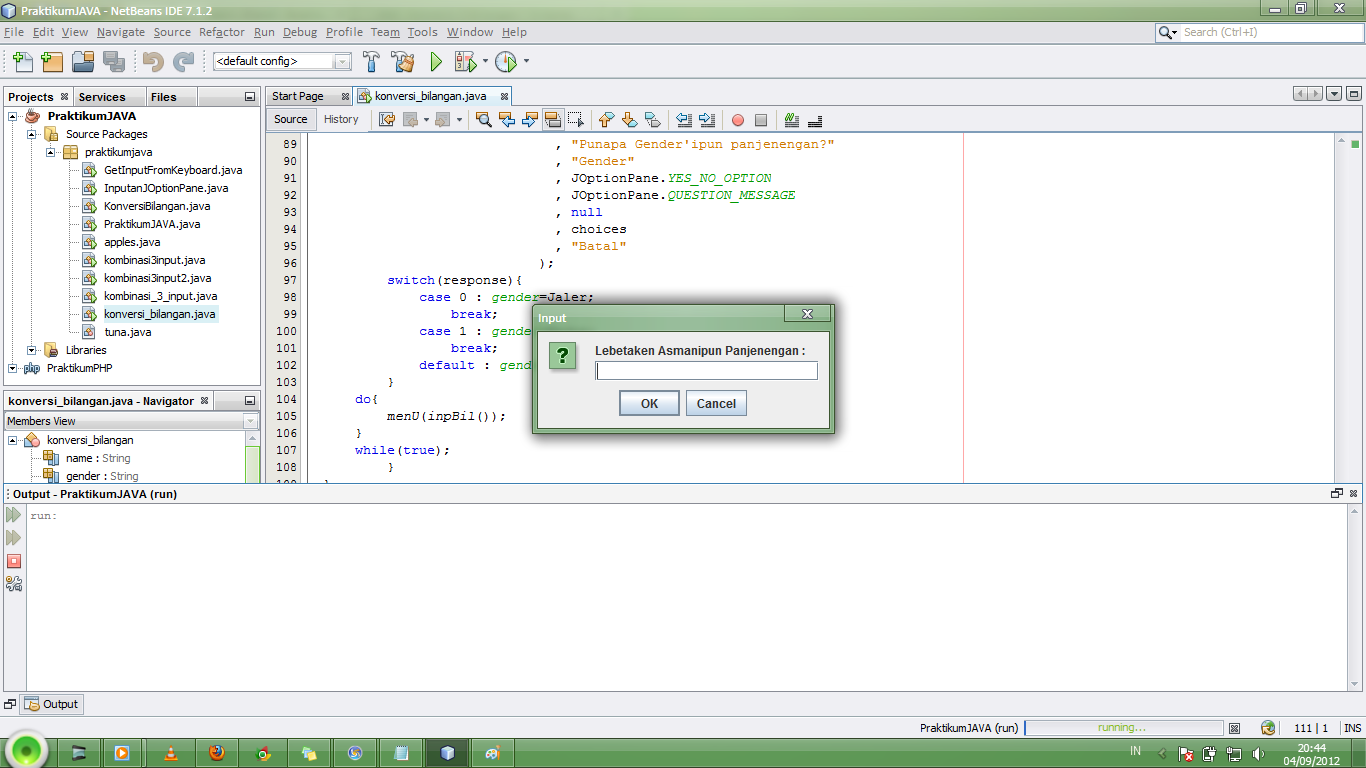
Task: Select tuna.java in the Projects tree
Action: [127, 332]
